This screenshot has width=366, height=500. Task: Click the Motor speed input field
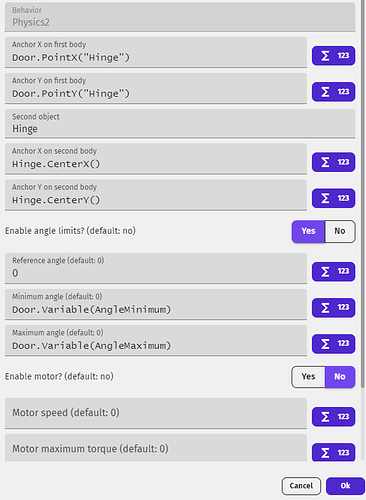[x=156, y=413]
